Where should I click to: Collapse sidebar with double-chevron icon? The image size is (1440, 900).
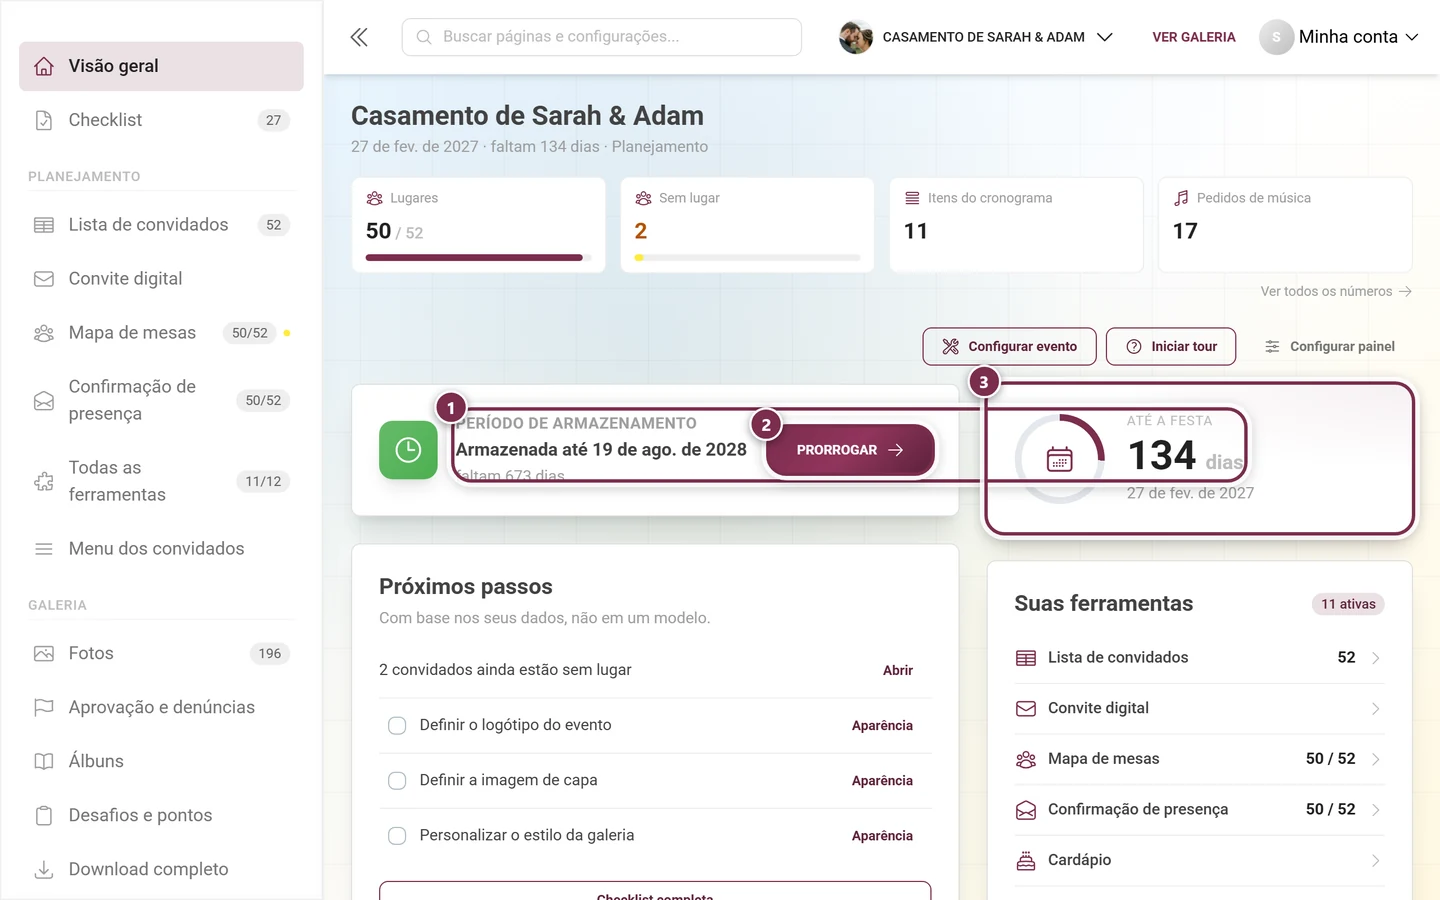[359, 37]
